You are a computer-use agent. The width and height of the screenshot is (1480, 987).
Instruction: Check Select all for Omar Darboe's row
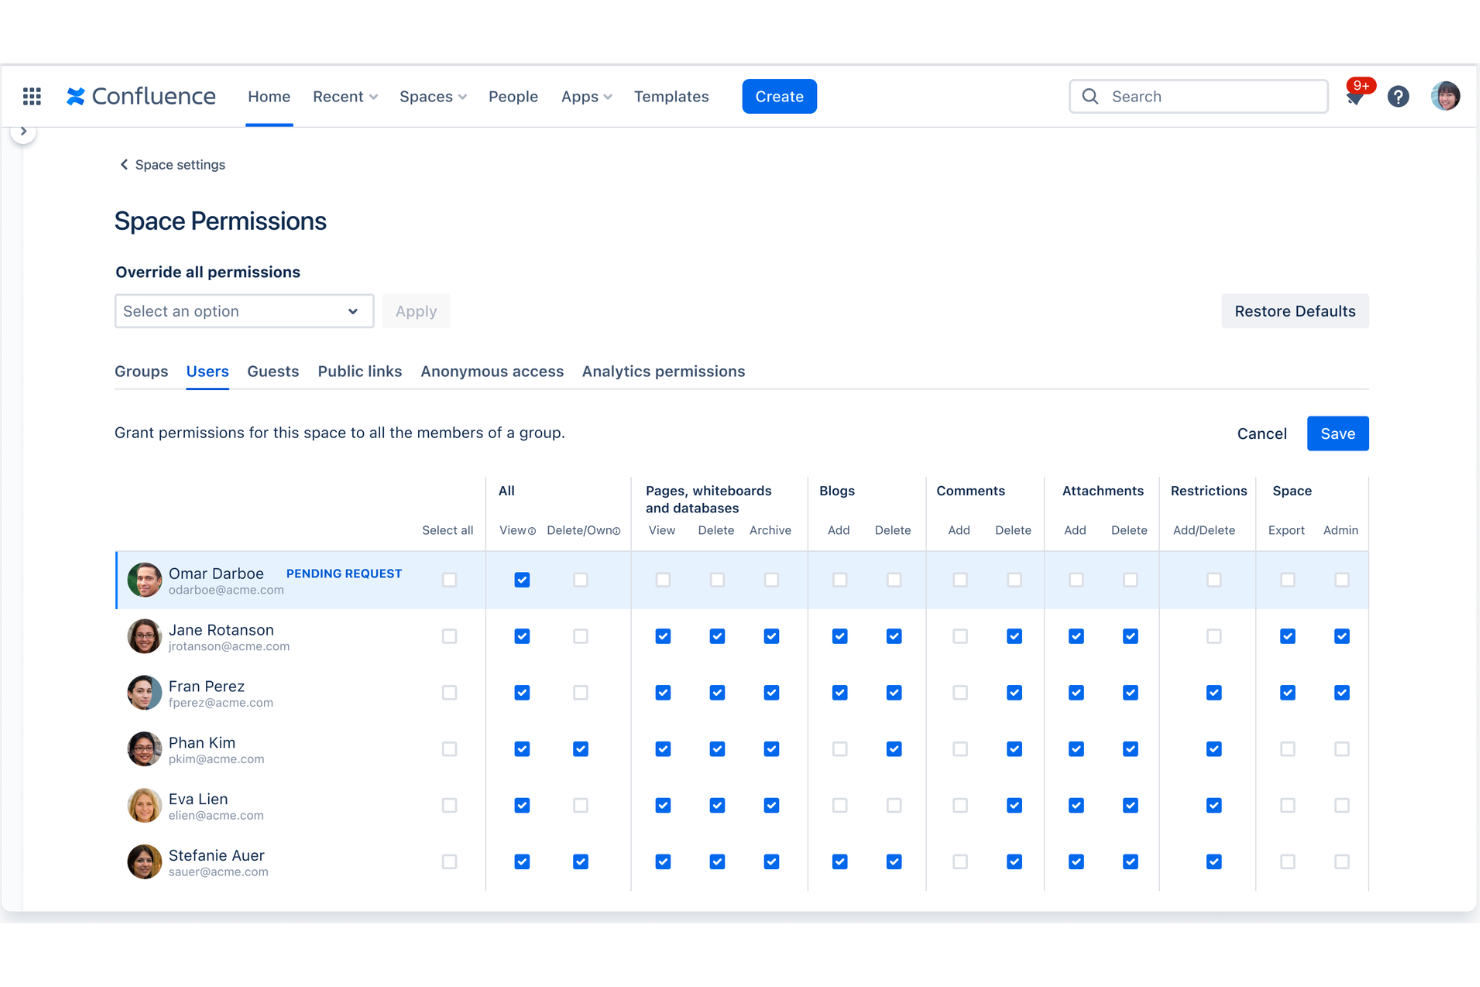click(x=449, y=579)
